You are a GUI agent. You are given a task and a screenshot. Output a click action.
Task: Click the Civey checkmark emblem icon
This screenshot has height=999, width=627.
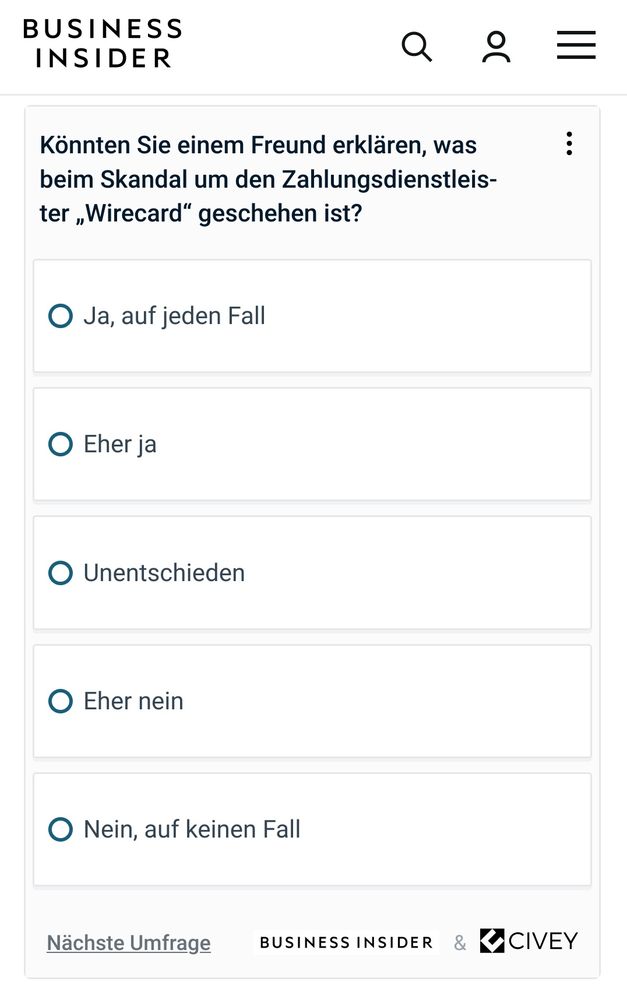pos(492,941)
